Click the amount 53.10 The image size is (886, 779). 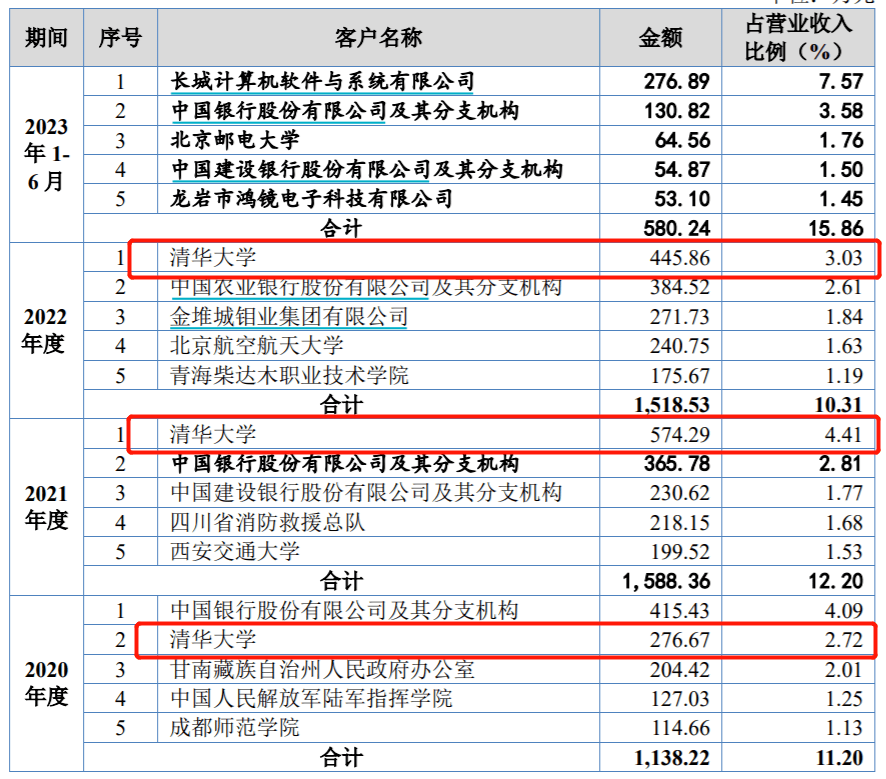[x=682, y=199]
